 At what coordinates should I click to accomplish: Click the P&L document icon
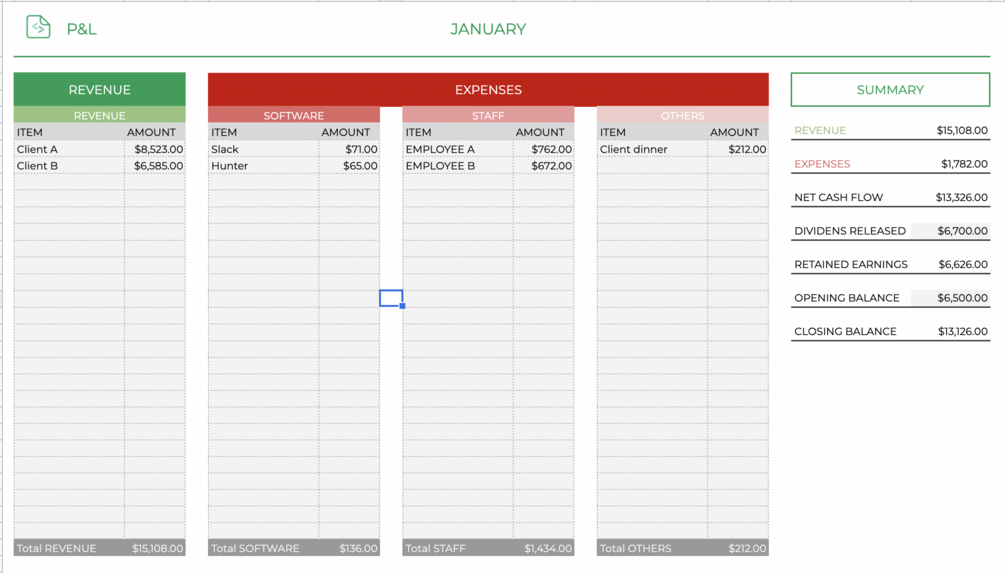coord(38,27)
